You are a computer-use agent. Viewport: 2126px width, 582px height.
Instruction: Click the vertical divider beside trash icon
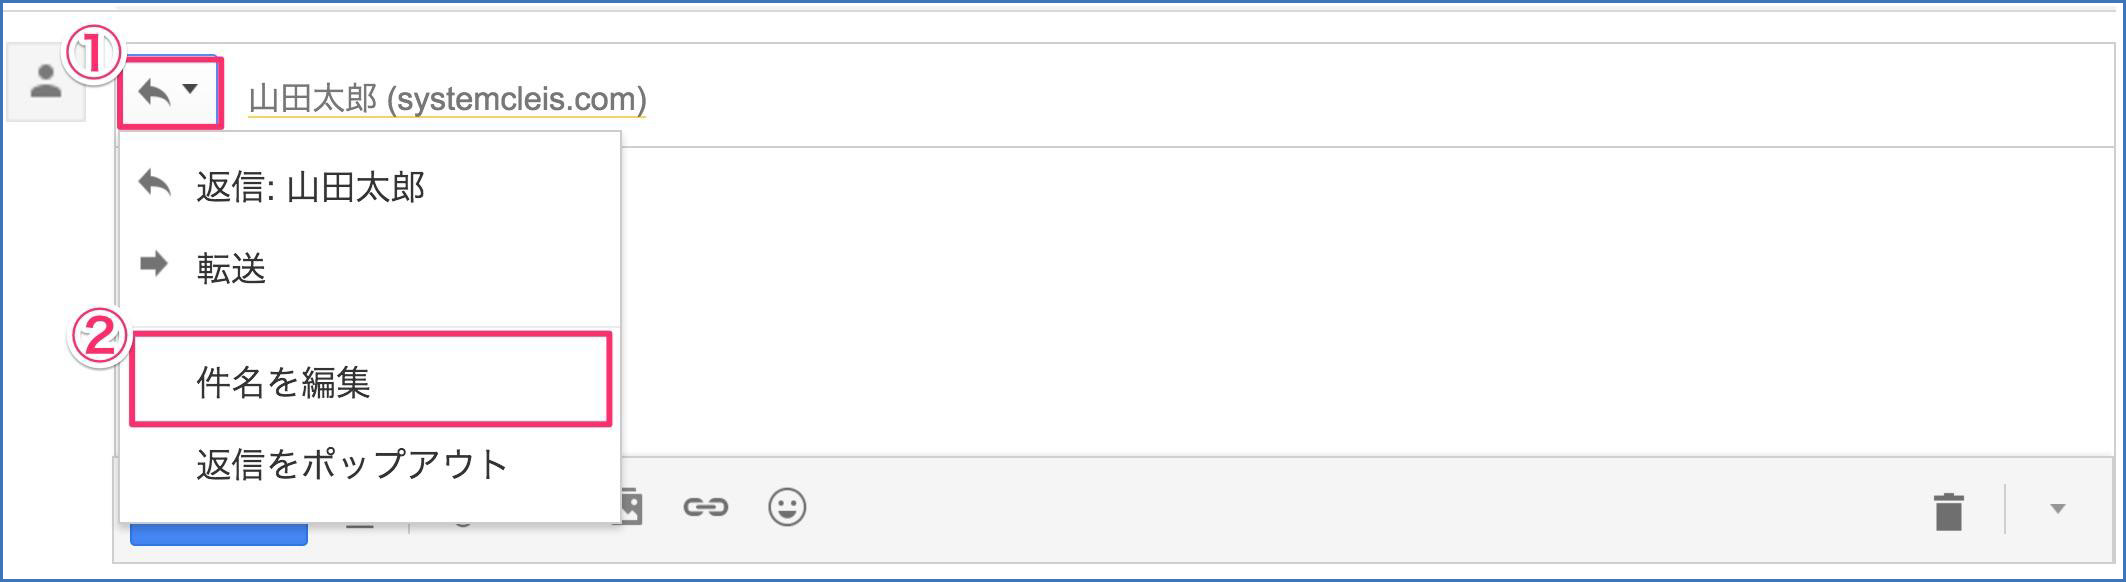point(2005,509)
